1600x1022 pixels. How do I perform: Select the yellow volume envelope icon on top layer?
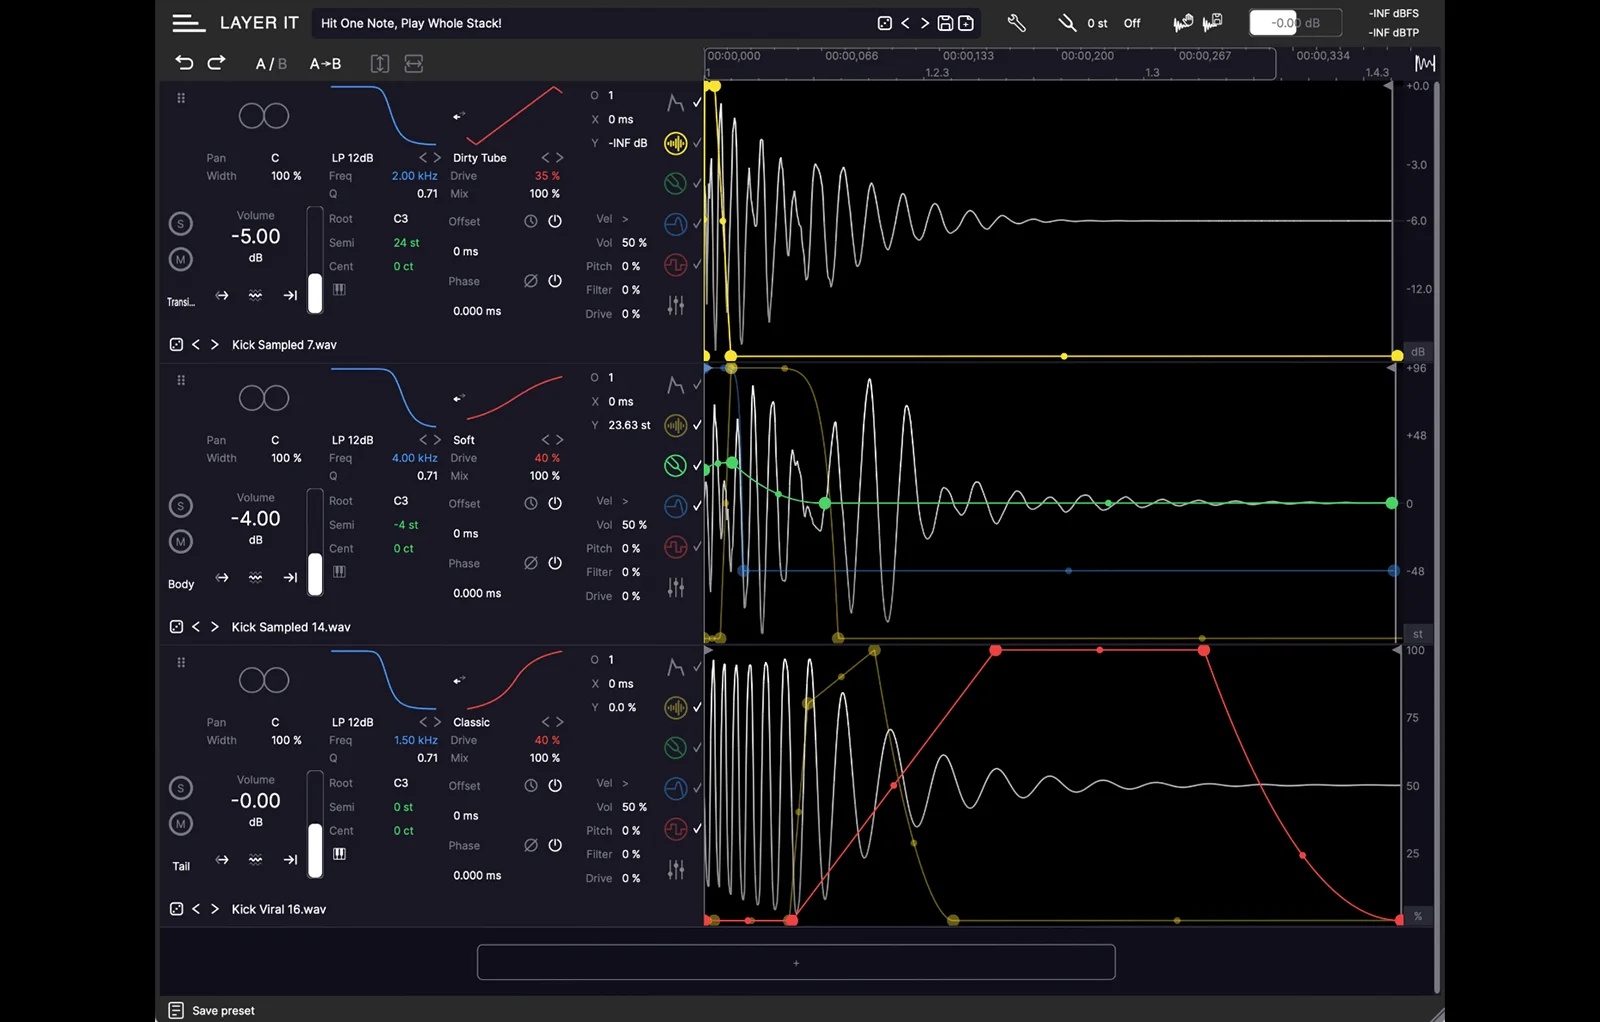[x=676, y=144]
